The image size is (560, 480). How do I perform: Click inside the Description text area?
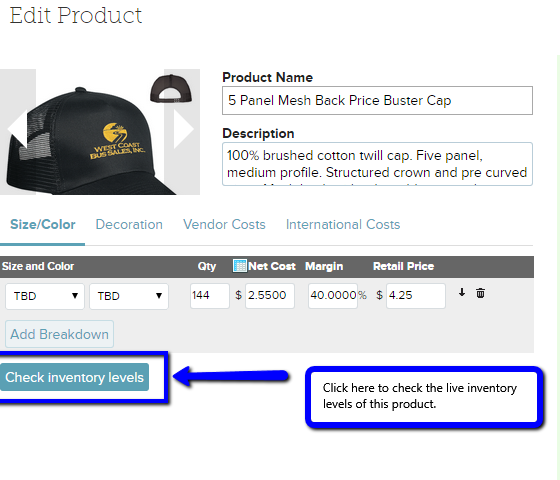tap(377, 164)
